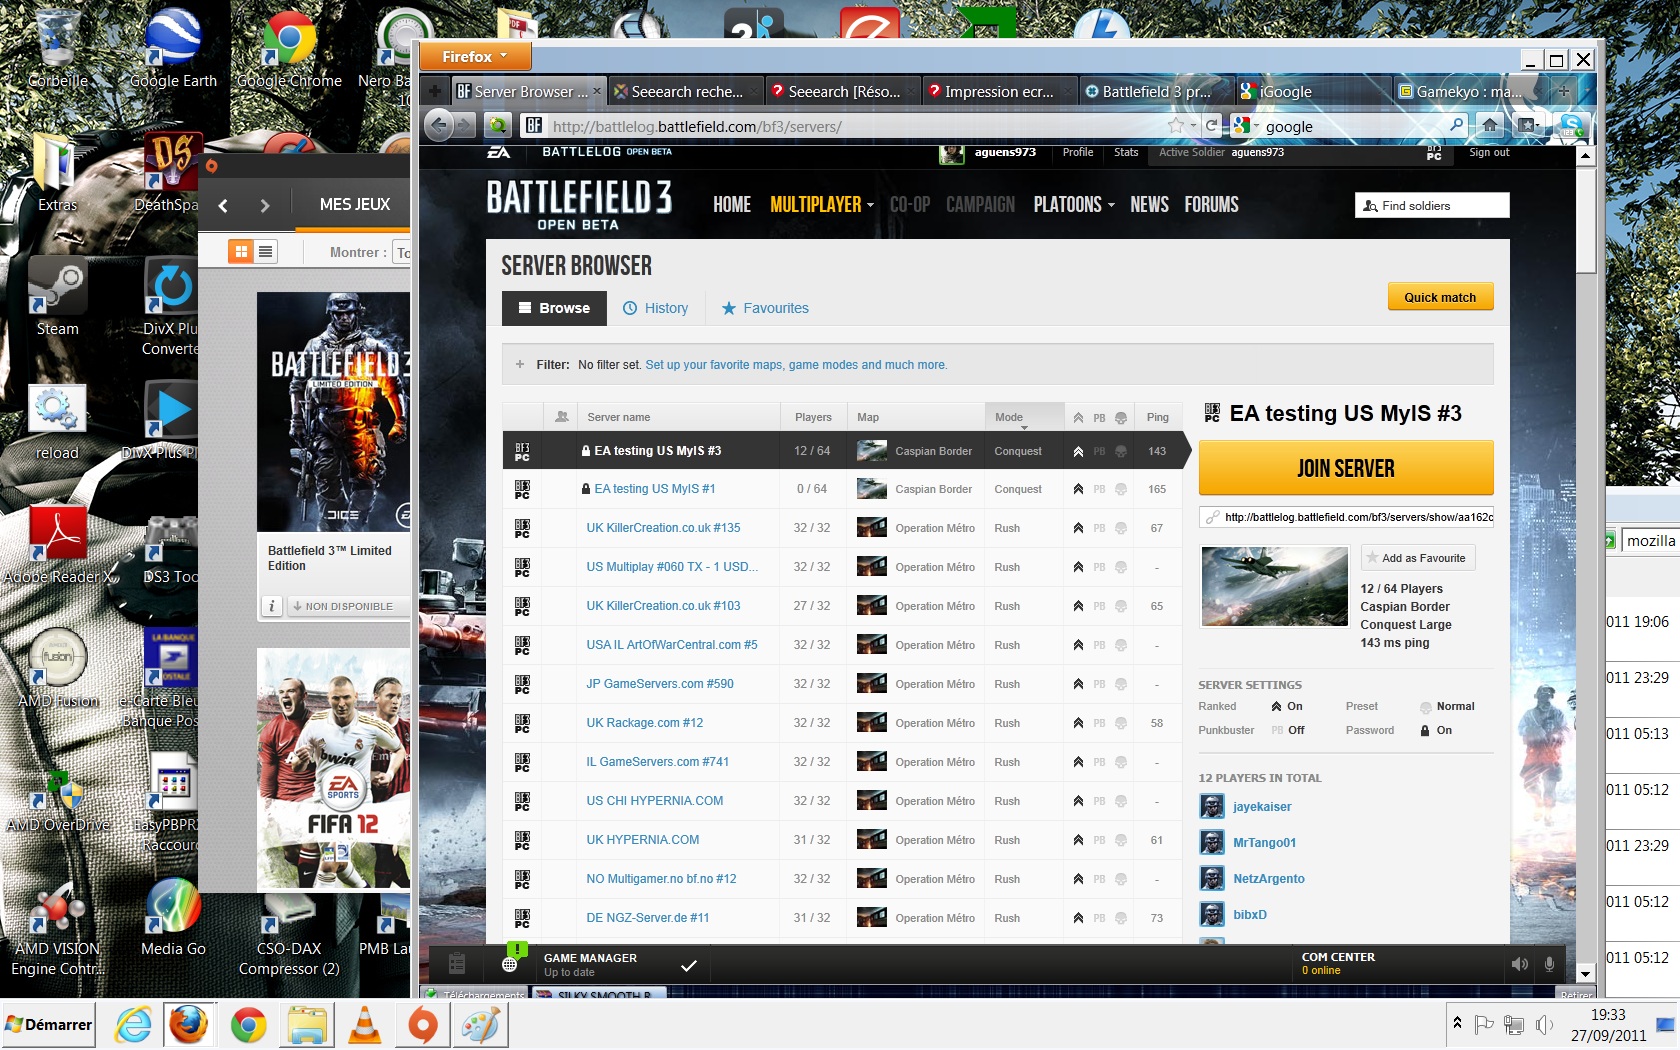Click the Quick match button
This screenshot has height=1050, width=1680.
[x=1440, y=297]
